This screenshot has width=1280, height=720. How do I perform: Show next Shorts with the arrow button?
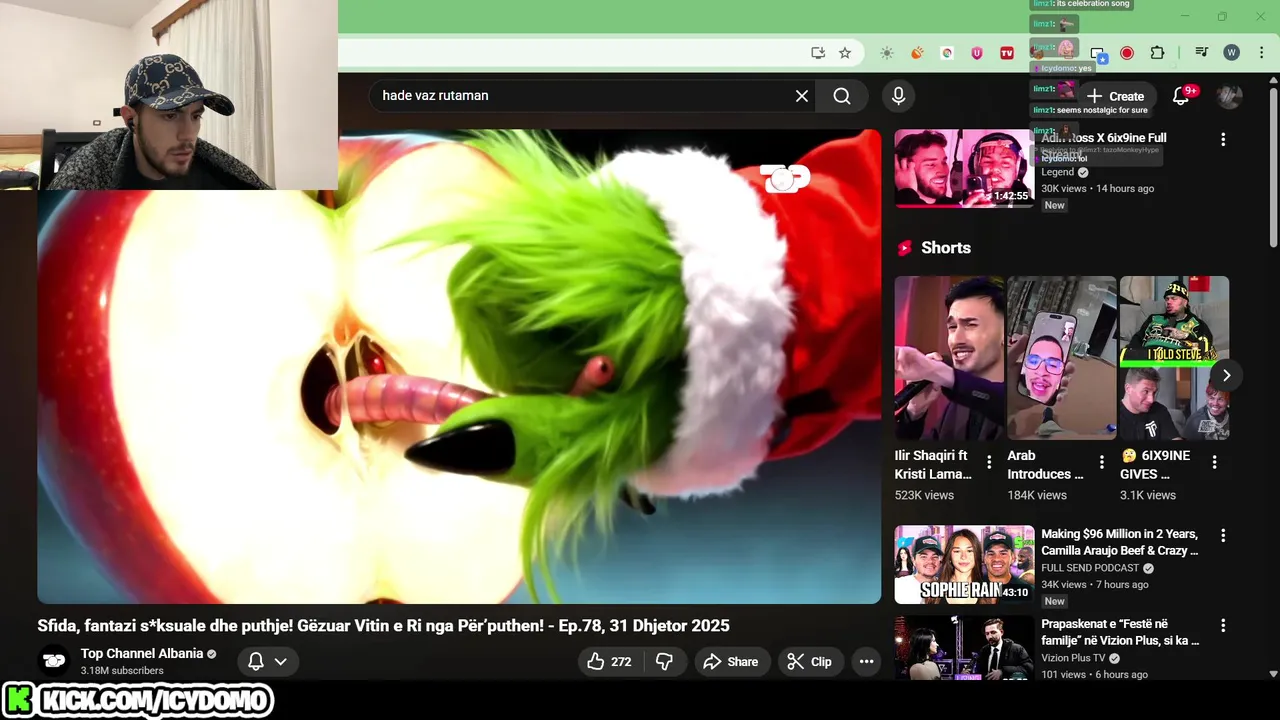(x=1226, y=375)
